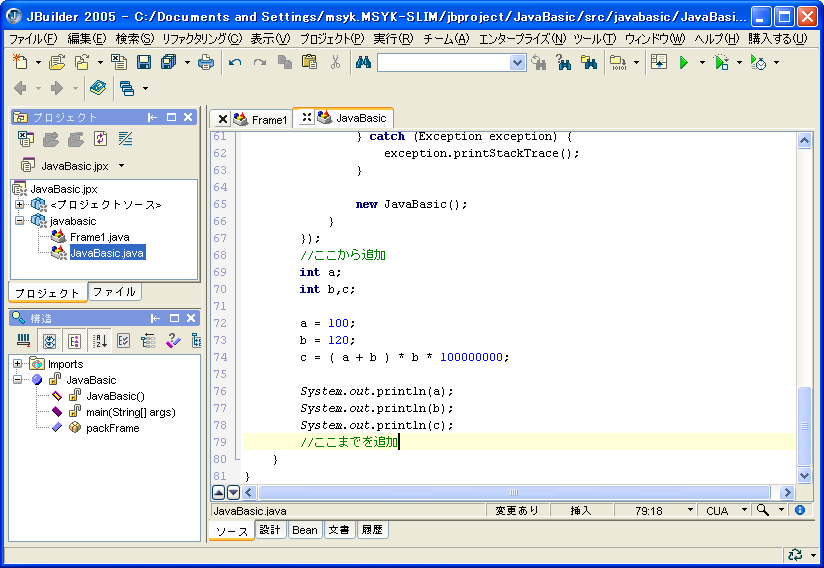Click the Debug project icon
The image size is (824, 568).
pyautogui.click(x=721, y=62)
